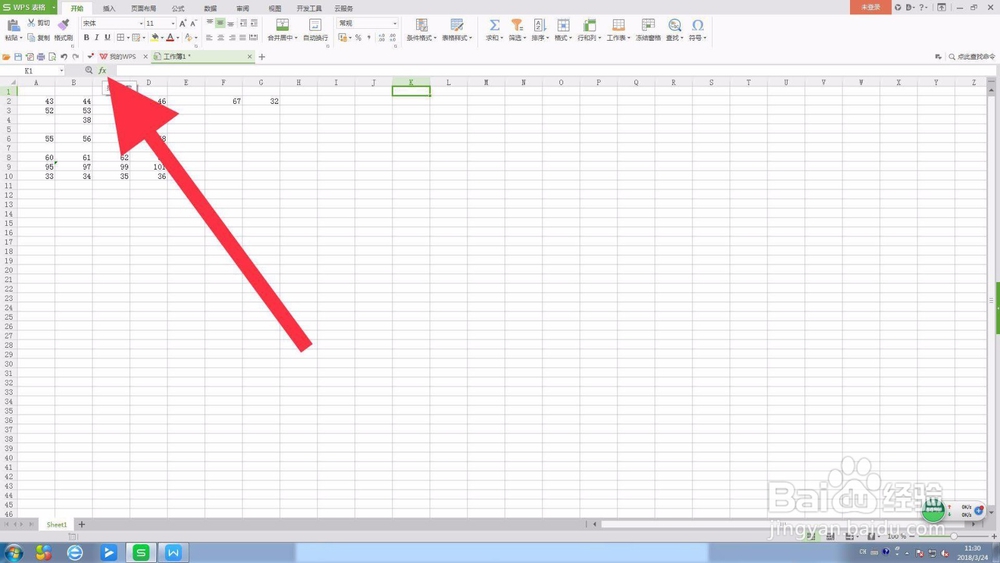Switch to View ribbon tab
The height and width of the screenshot is (563, 1000).
click(274, 8)
